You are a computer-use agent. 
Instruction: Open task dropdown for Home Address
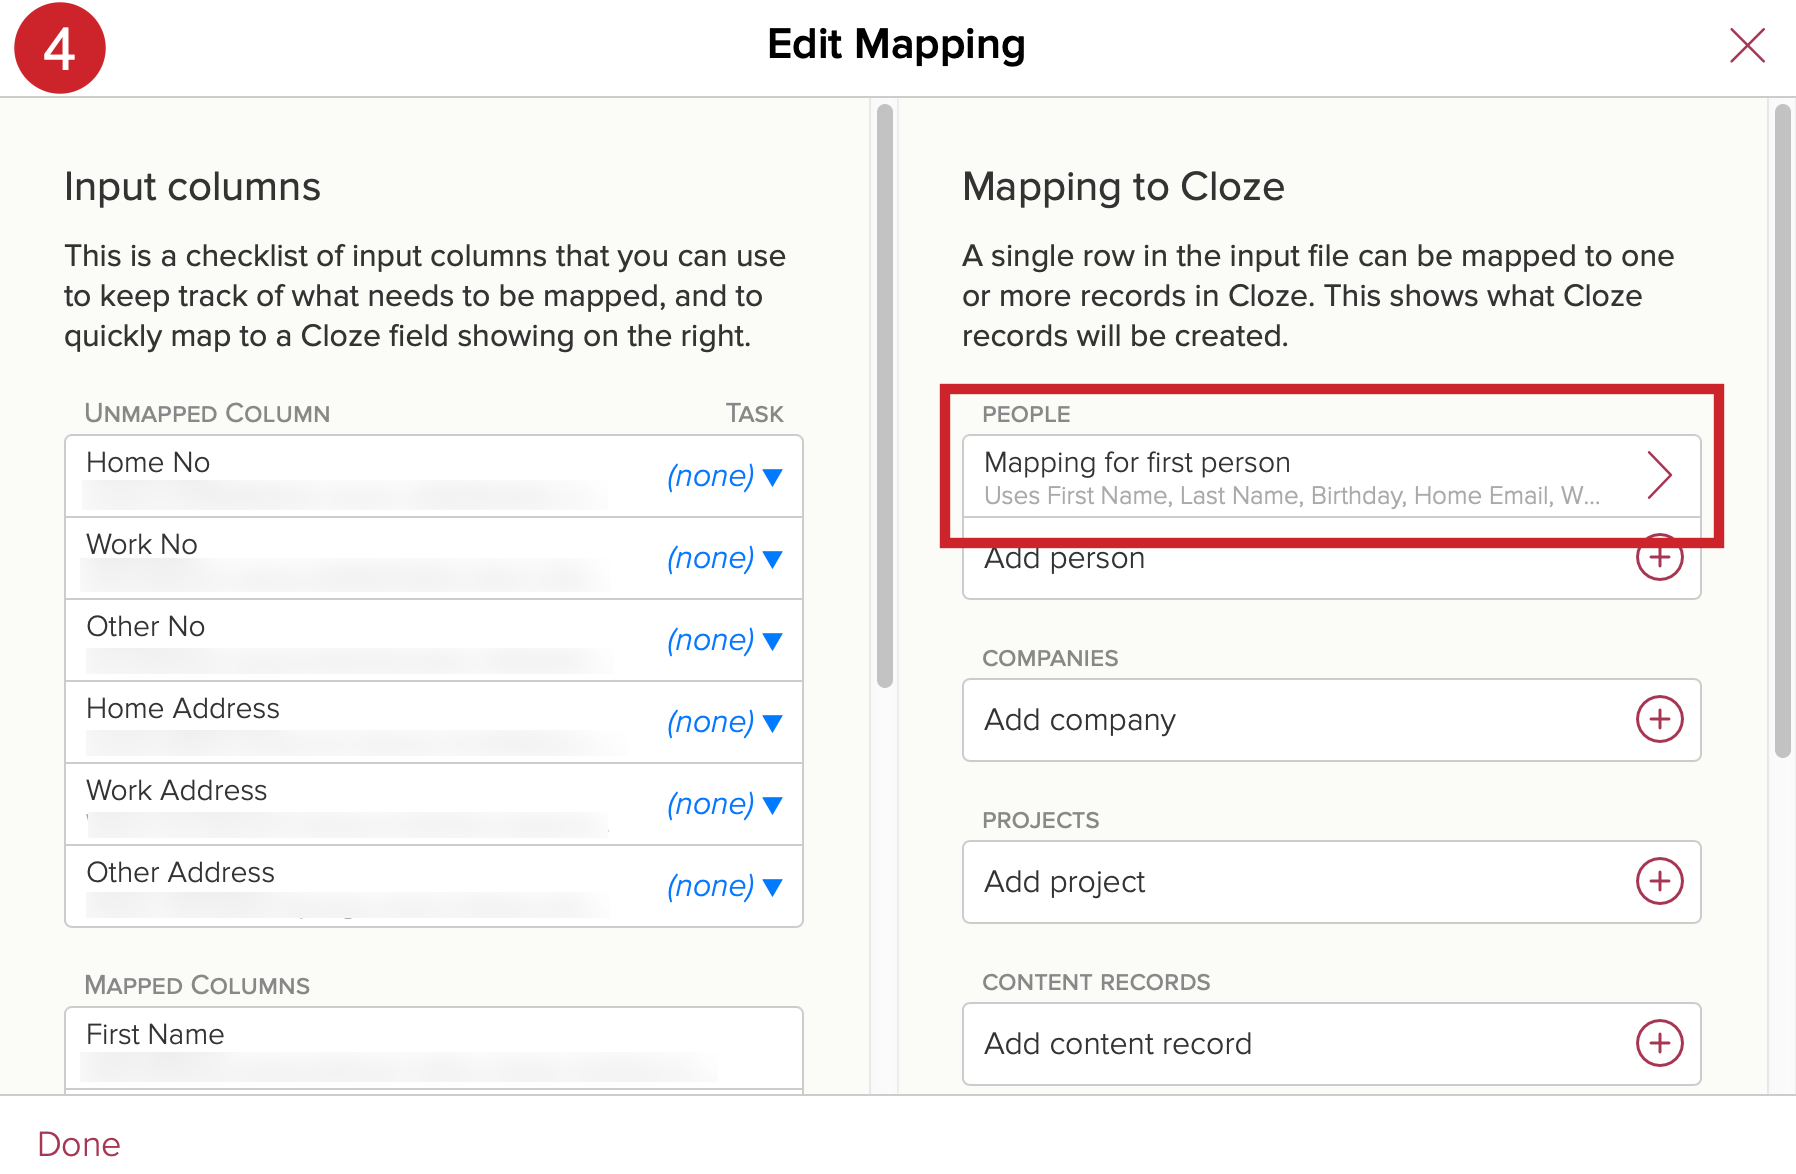coord(724,722)
